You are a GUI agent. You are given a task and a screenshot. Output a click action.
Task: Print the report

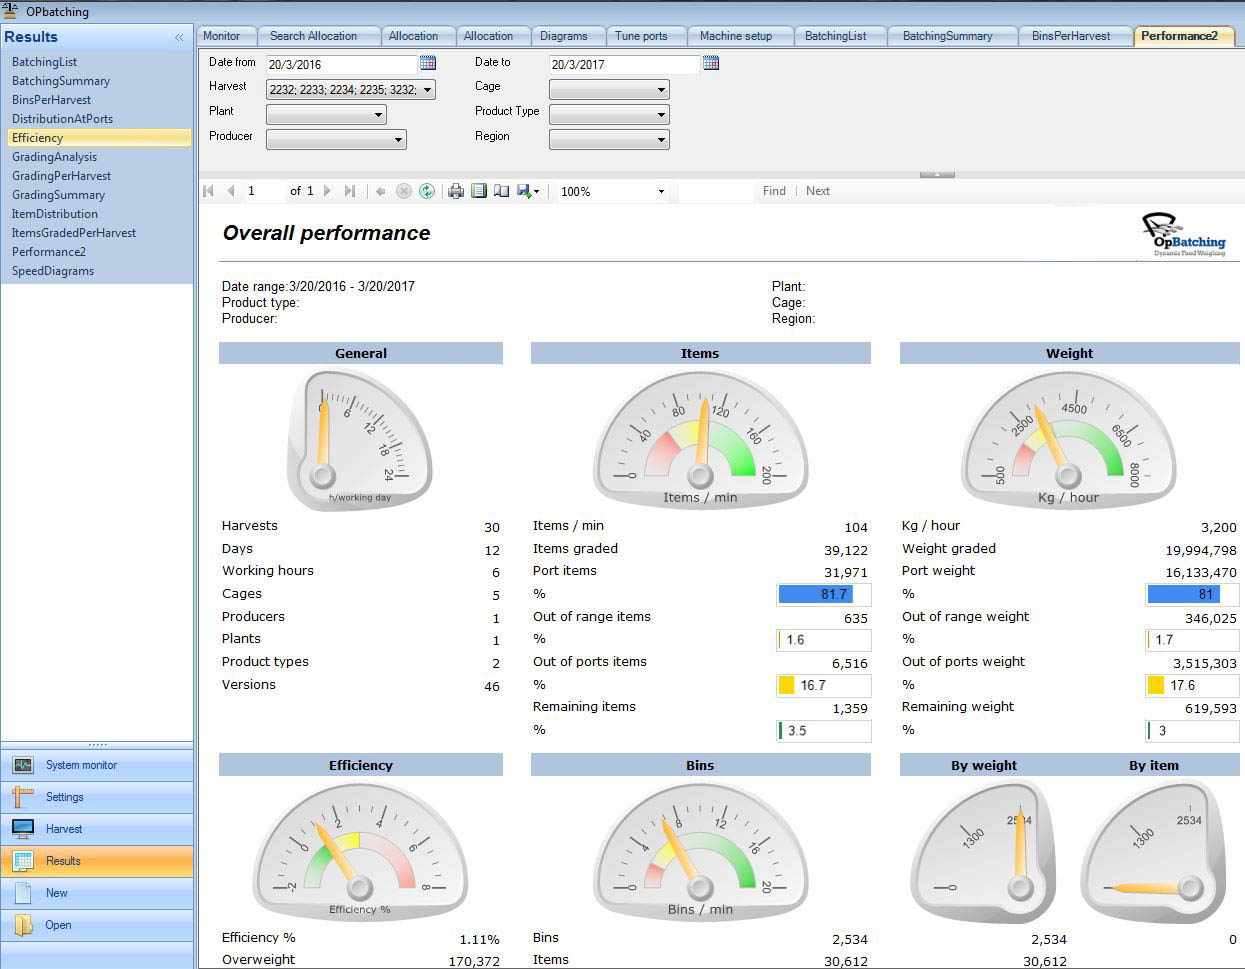click(456, 191)
